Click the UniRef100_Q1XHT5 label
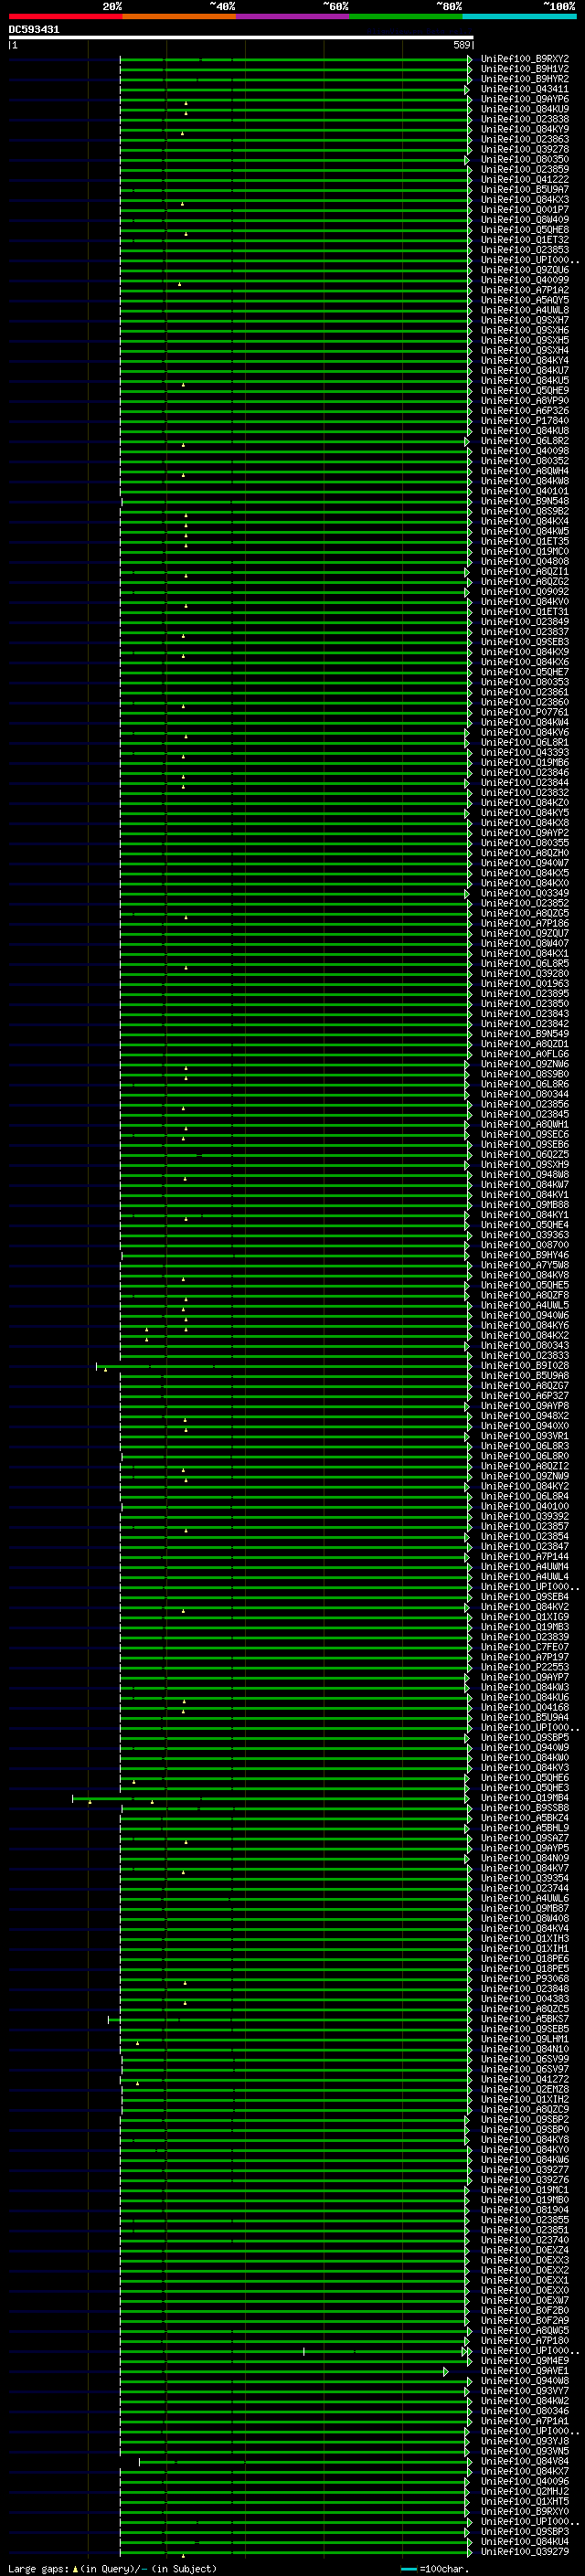Screen dimensions: 585x2576 pyautogui.click(x=524, y=2500)
